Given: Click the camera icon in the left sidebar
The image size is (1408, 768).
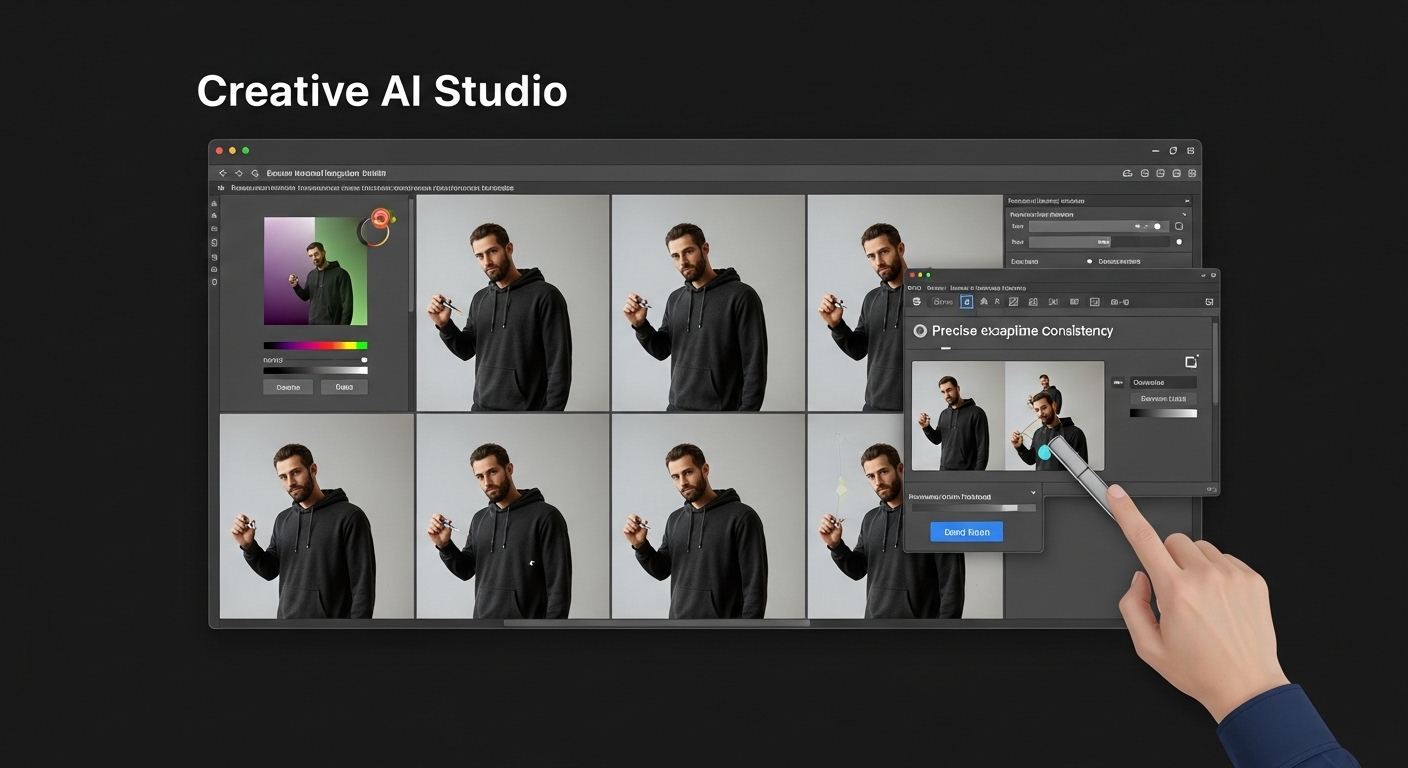Looking at the screenshot, I should coord(214,269).
